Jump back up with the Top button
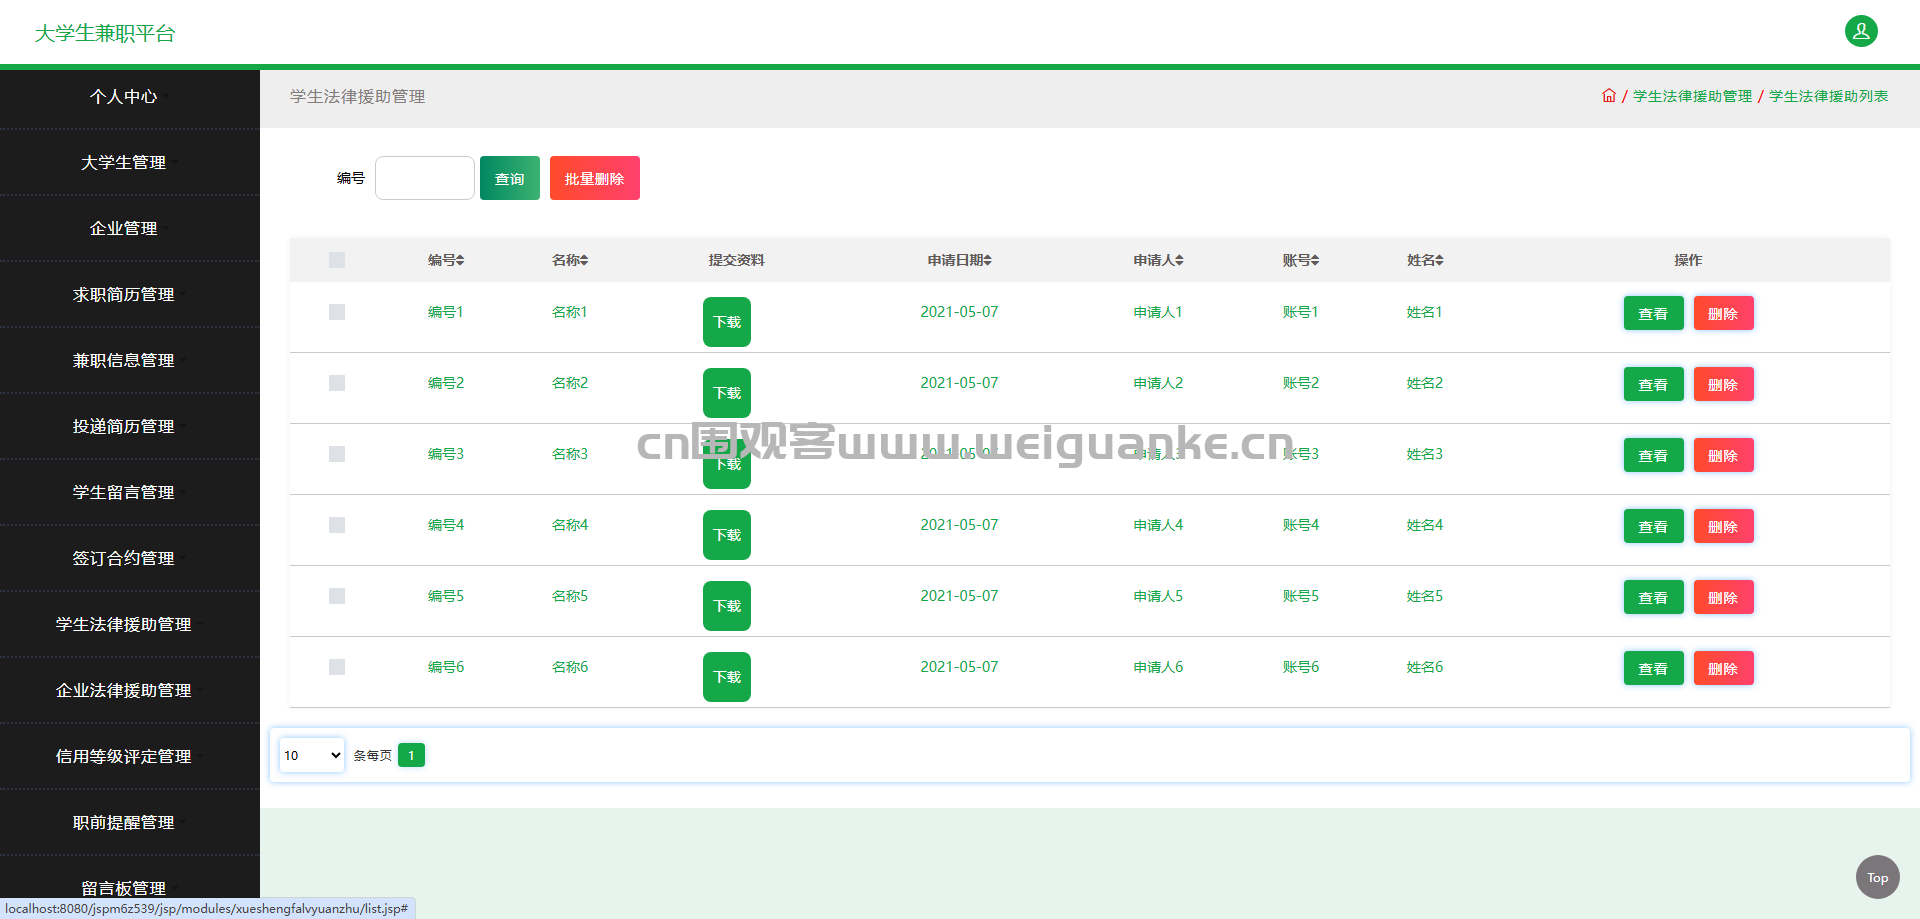The width and height of the screenshot is (1920, 919). (1877, 877)
